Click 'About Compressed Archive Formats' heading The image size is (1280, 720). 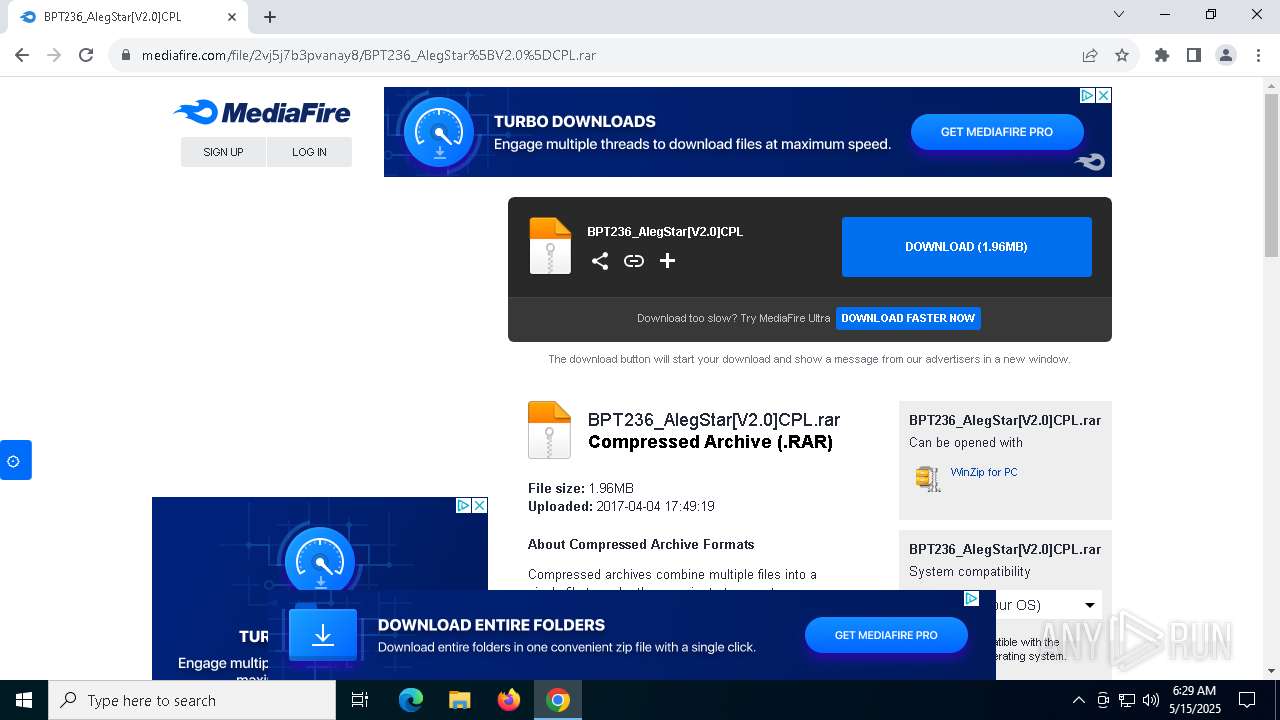pyautogui.click(x=641, y=545)
